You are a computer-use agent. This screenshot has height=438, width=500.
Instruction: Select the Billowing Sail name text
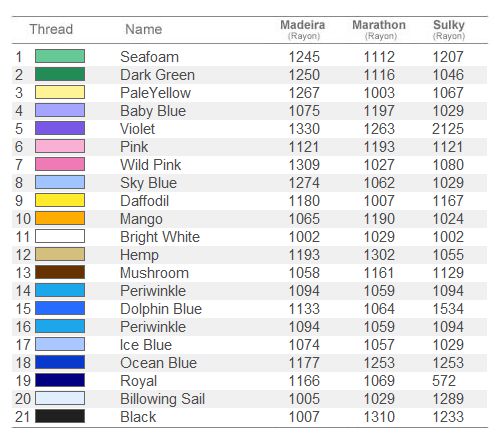pyautogui.click(x=163, y=399)
